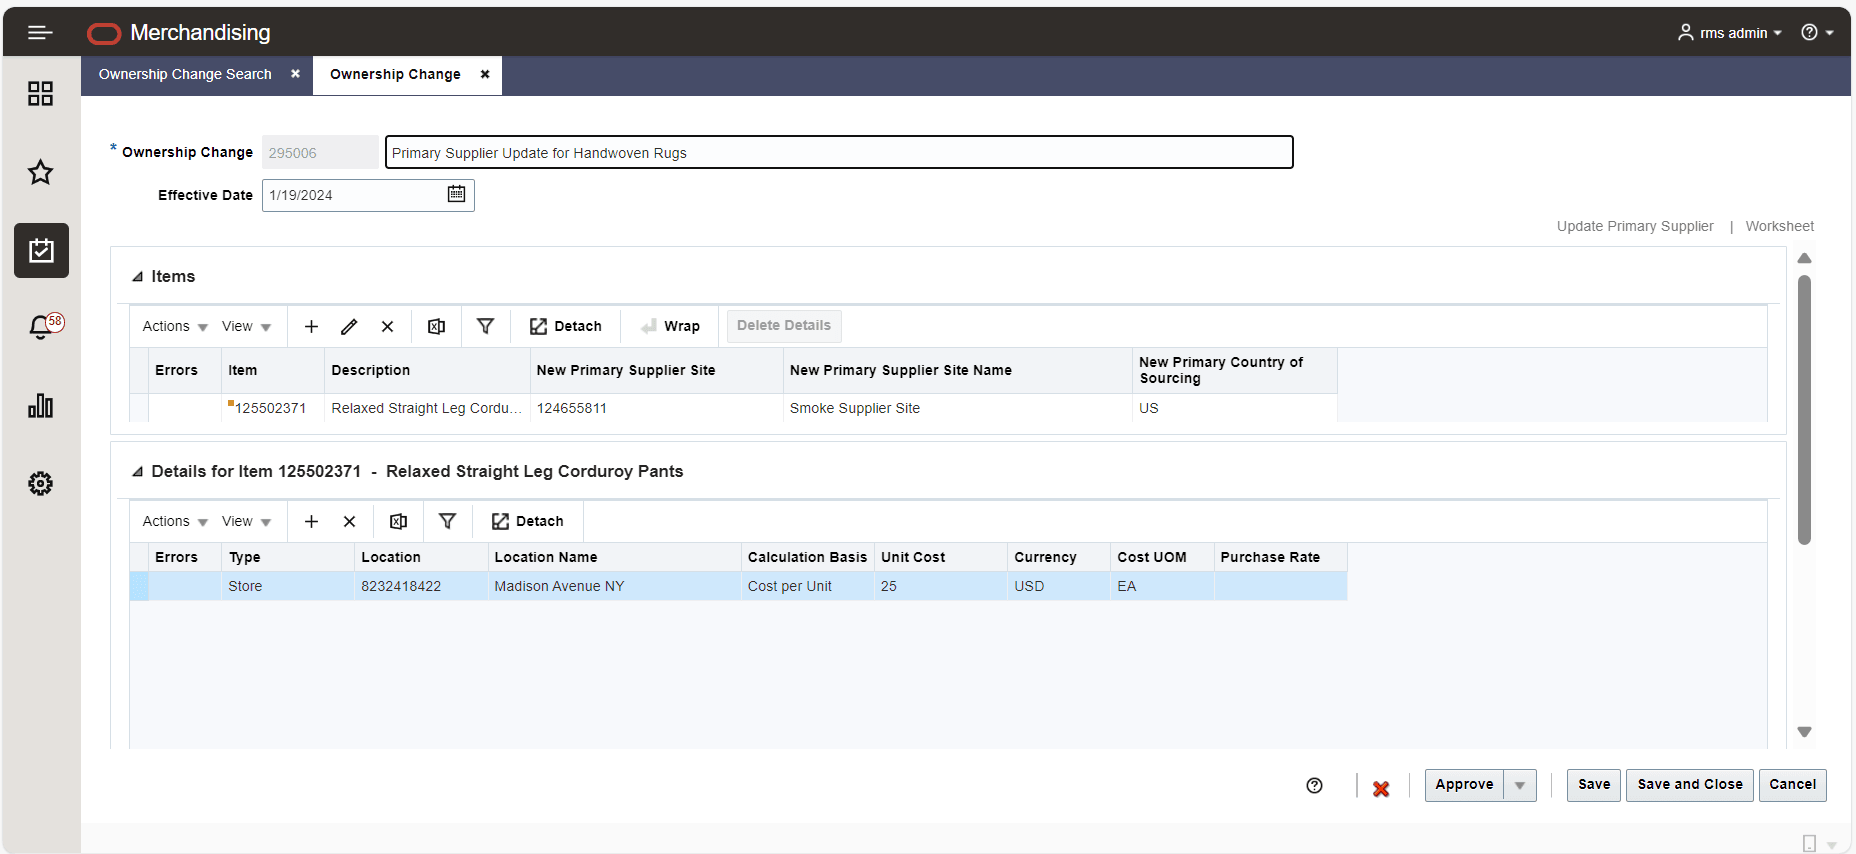
Task: Close the Ownership Change tab
Action: (x=485, y=74)
